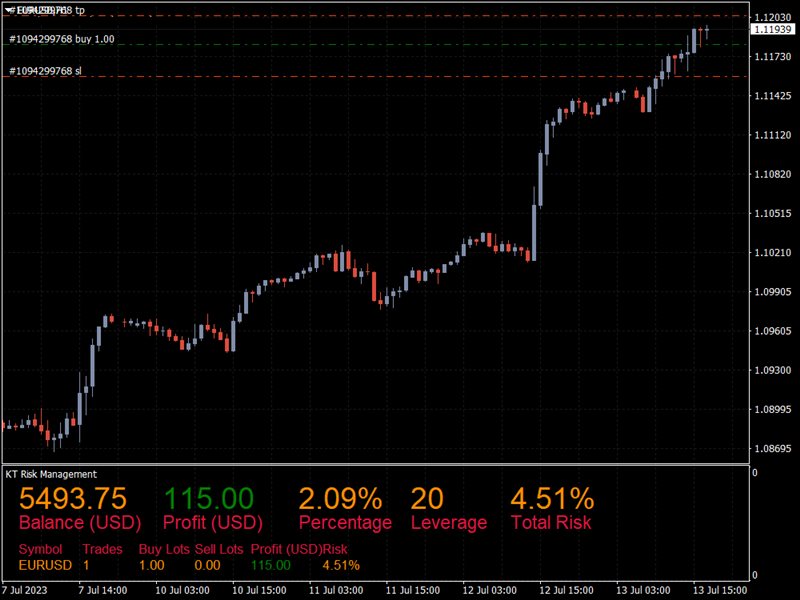Click the '11 Jul 03:00' time axis label
The width and height of the screenshot is (800, 600).
pos(336,590)
